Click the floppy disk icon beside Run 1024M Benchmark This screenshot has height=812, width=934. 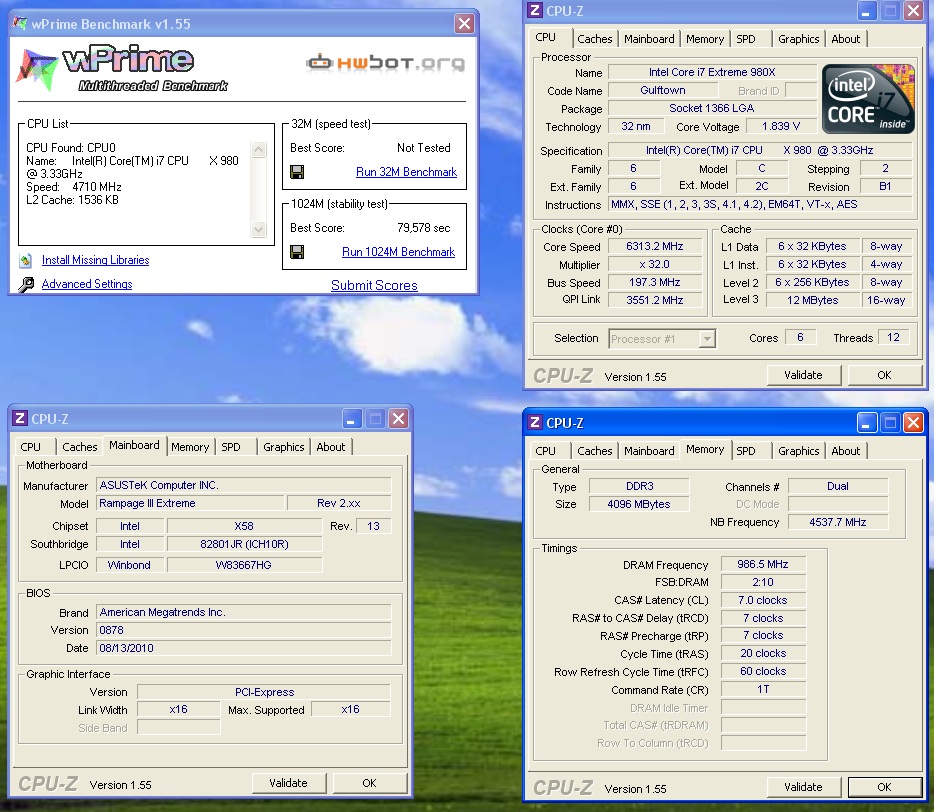297,252
